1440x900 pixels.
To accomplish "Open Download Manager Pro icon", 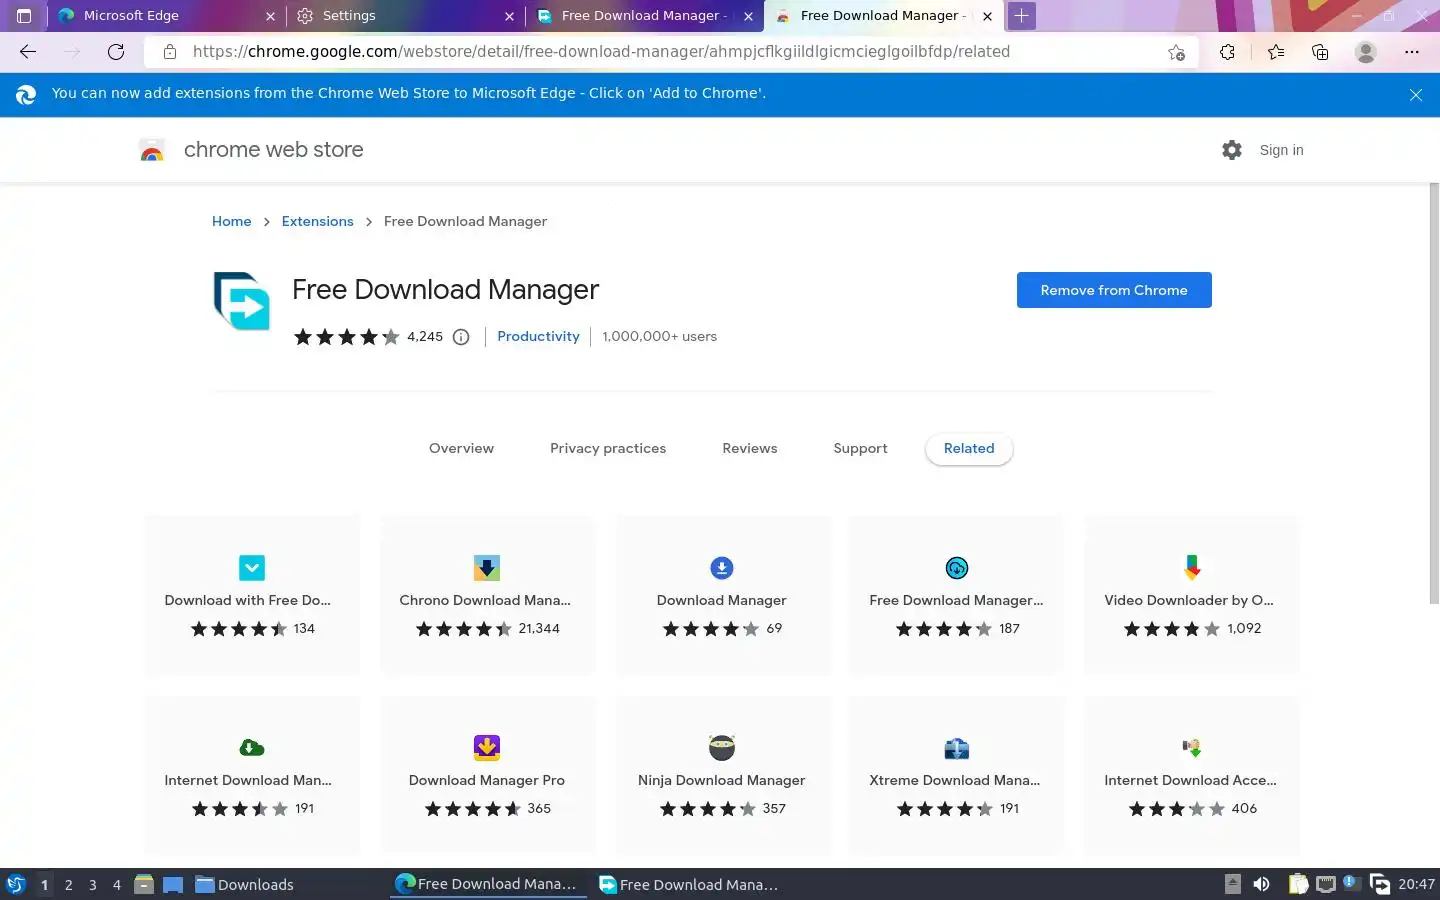I will [486, 748].
